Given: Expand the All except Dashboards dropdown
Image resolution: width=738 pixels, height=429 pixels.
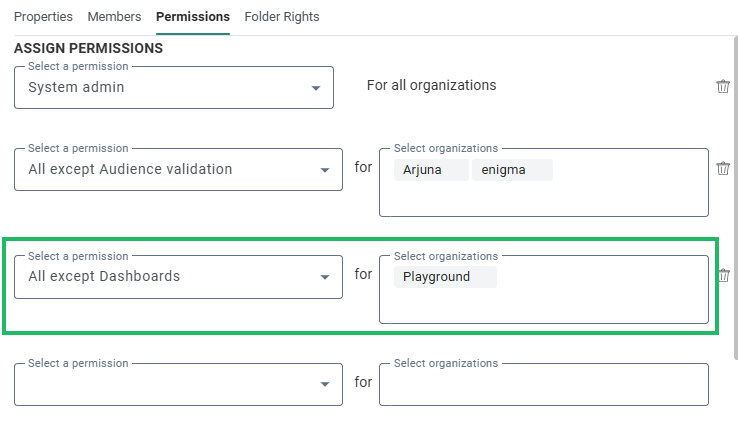Looking at the screenshot, I should click(324, 277).
